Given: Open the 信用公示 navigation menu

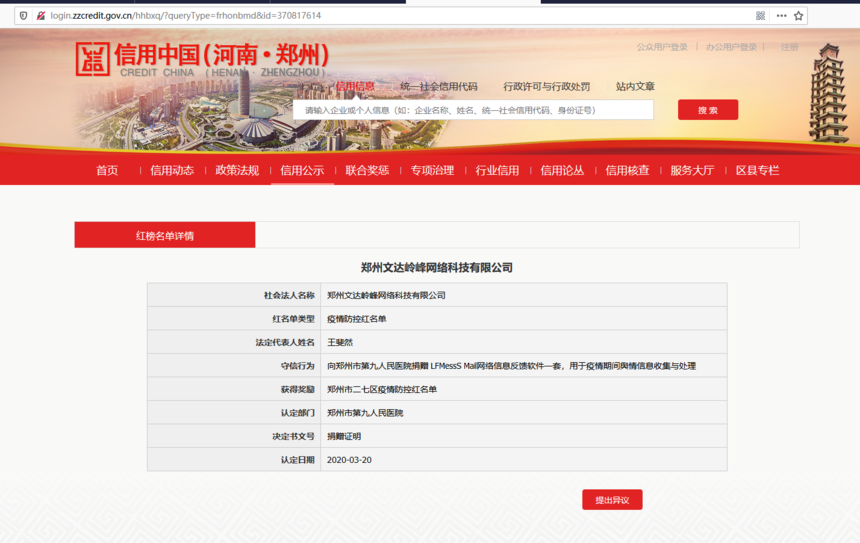Looking at the screenshot, I should [302, 171].
